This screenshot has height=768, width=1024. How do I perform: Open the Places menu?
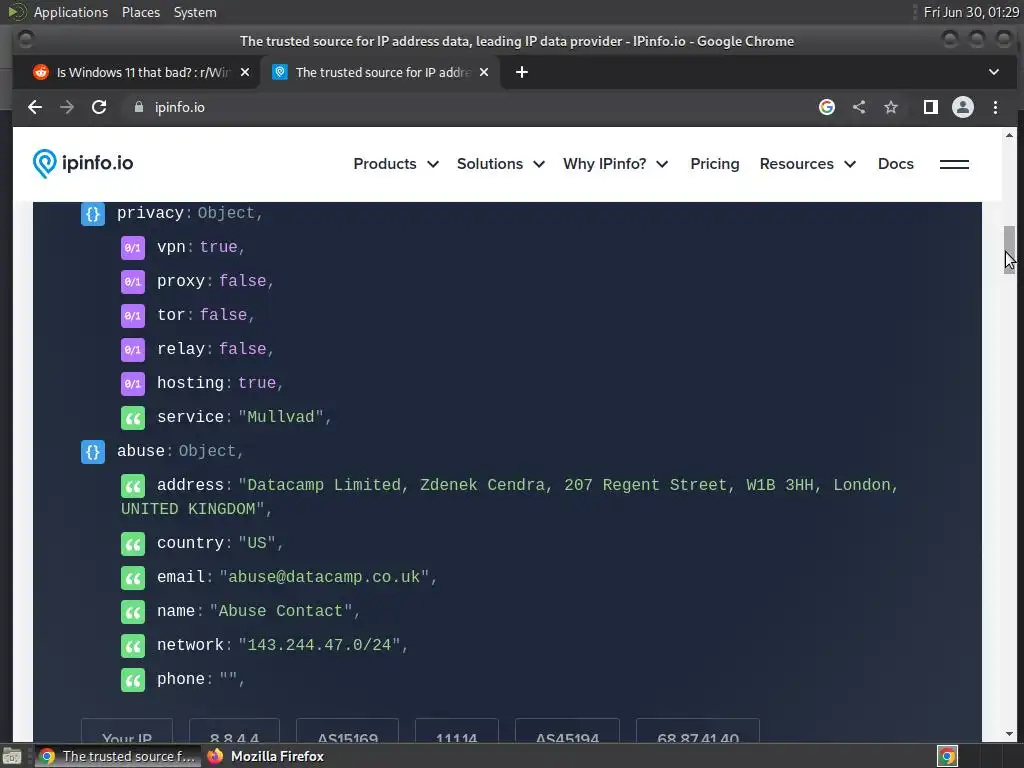(x=140, y=12)
